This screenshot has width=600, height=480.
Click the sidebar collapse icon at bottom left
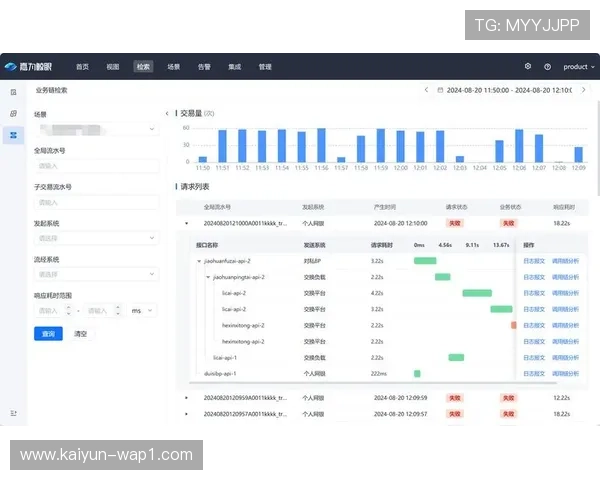(x=13, y=413)
